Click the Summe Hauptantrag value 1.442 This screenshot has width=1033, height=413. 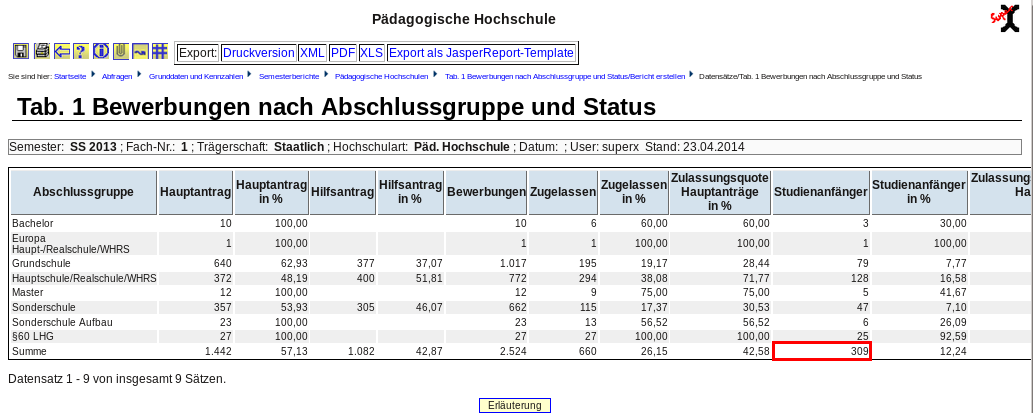(x=218, y=352)
